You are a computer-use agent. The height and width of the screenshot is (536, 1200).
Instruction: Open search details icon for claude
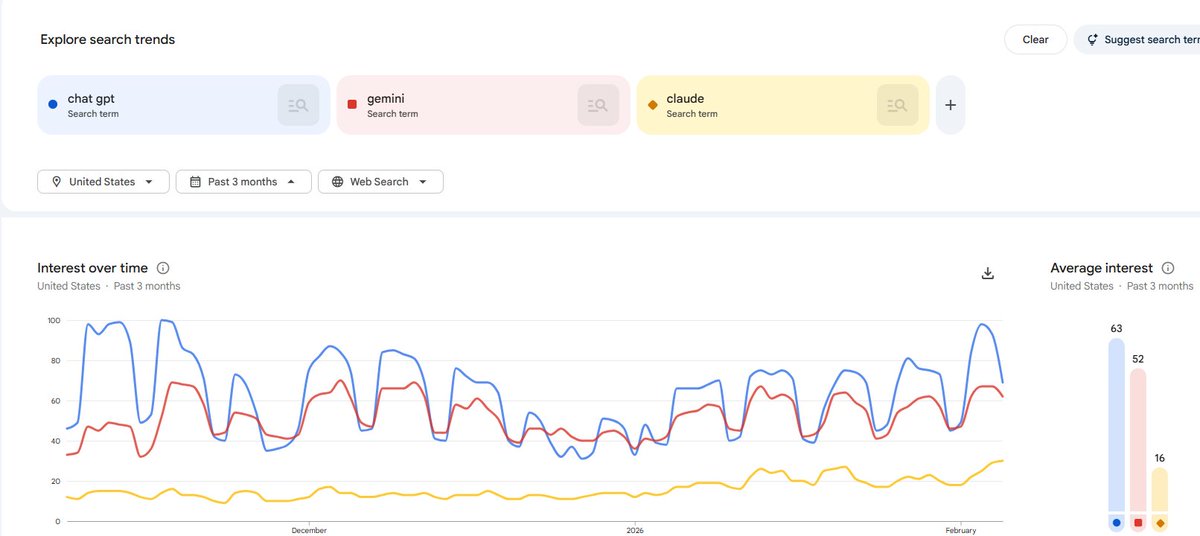(x=898, y=105)
